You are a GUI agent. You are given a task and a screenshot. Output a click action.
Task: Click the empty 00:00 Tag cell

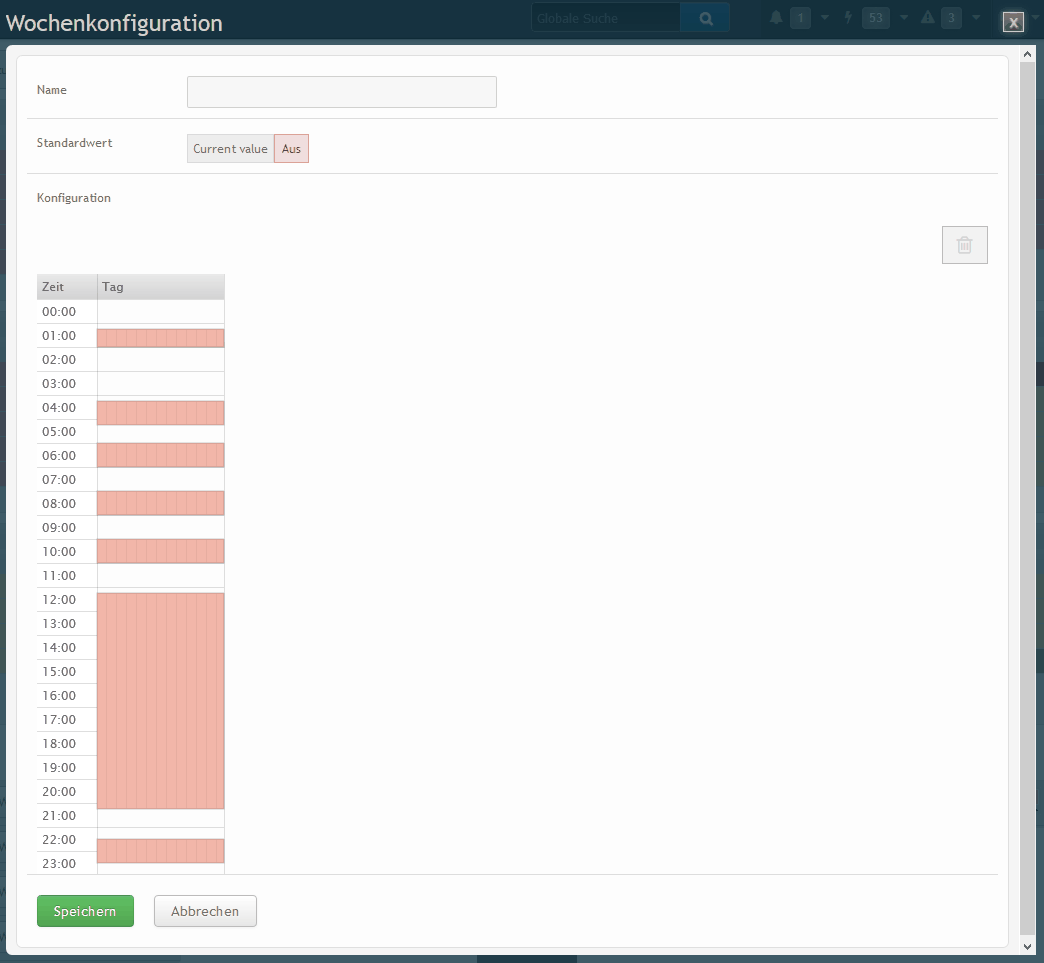click(x=160, y=312)
